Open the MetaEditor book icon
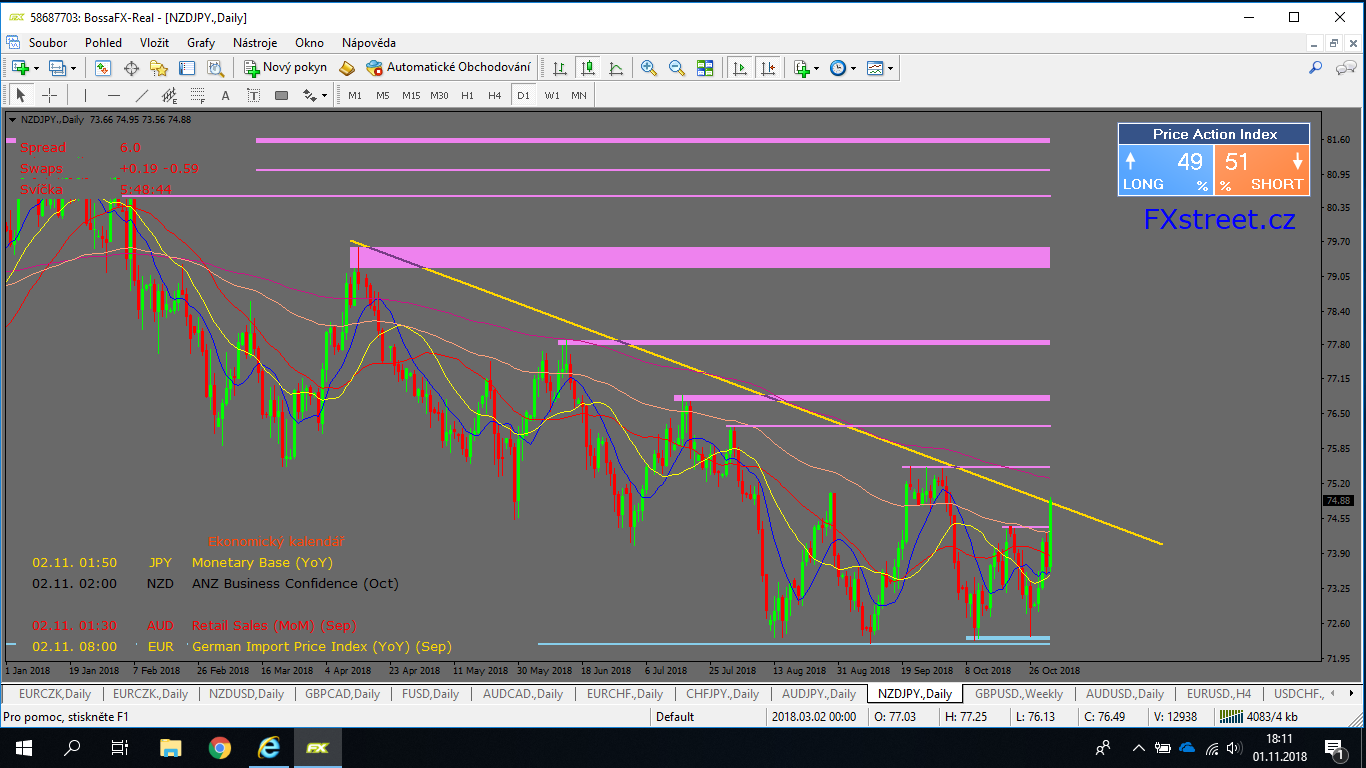This screenshot has height=768, width=1366. pyautogui.click(x=347, y=68)
